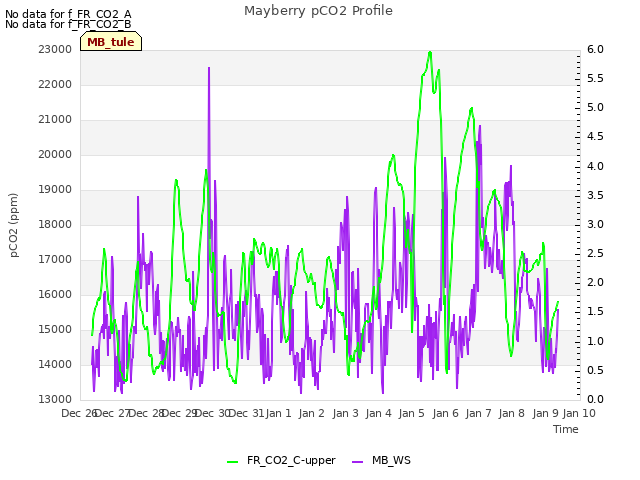Toggle the MB_WS legend entry
The height and width of the screenshot is (480, 640).
click(x=381, y=460)
